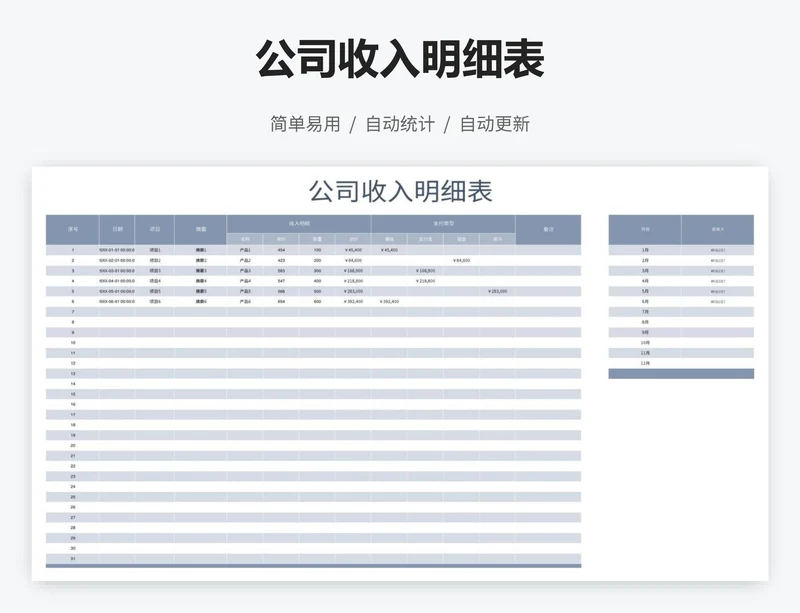Select the 序号 column header
The image size is (800, 613).
click(72, 230)
